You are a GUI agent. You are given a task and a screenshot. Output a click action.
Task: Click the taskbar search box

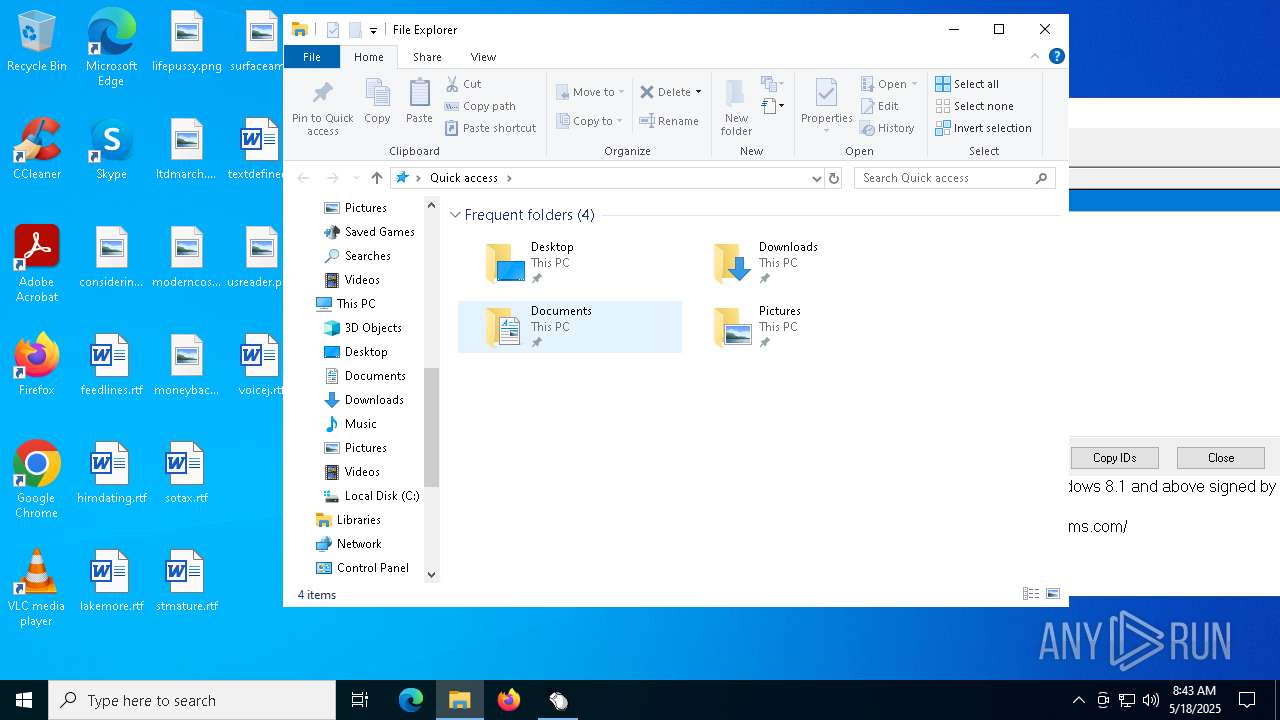point(192,700)
